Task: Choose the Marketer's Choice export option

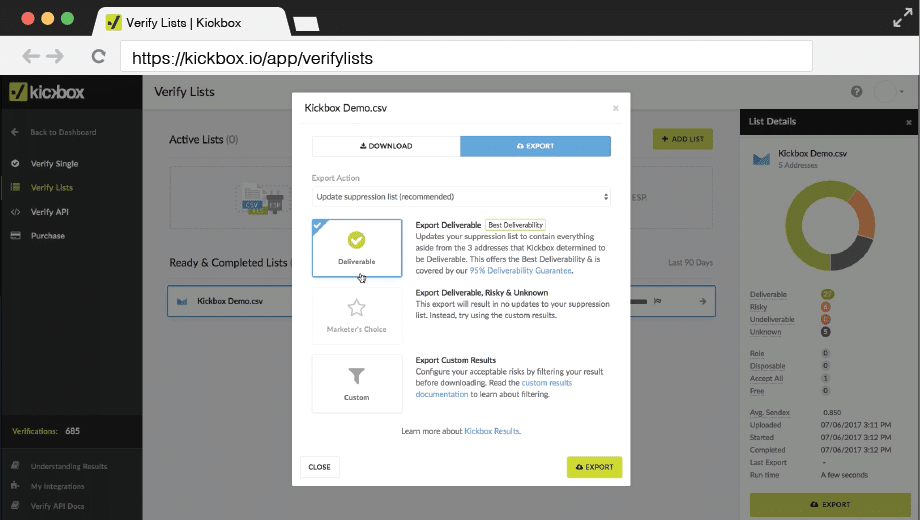Action: coord(357,316)
